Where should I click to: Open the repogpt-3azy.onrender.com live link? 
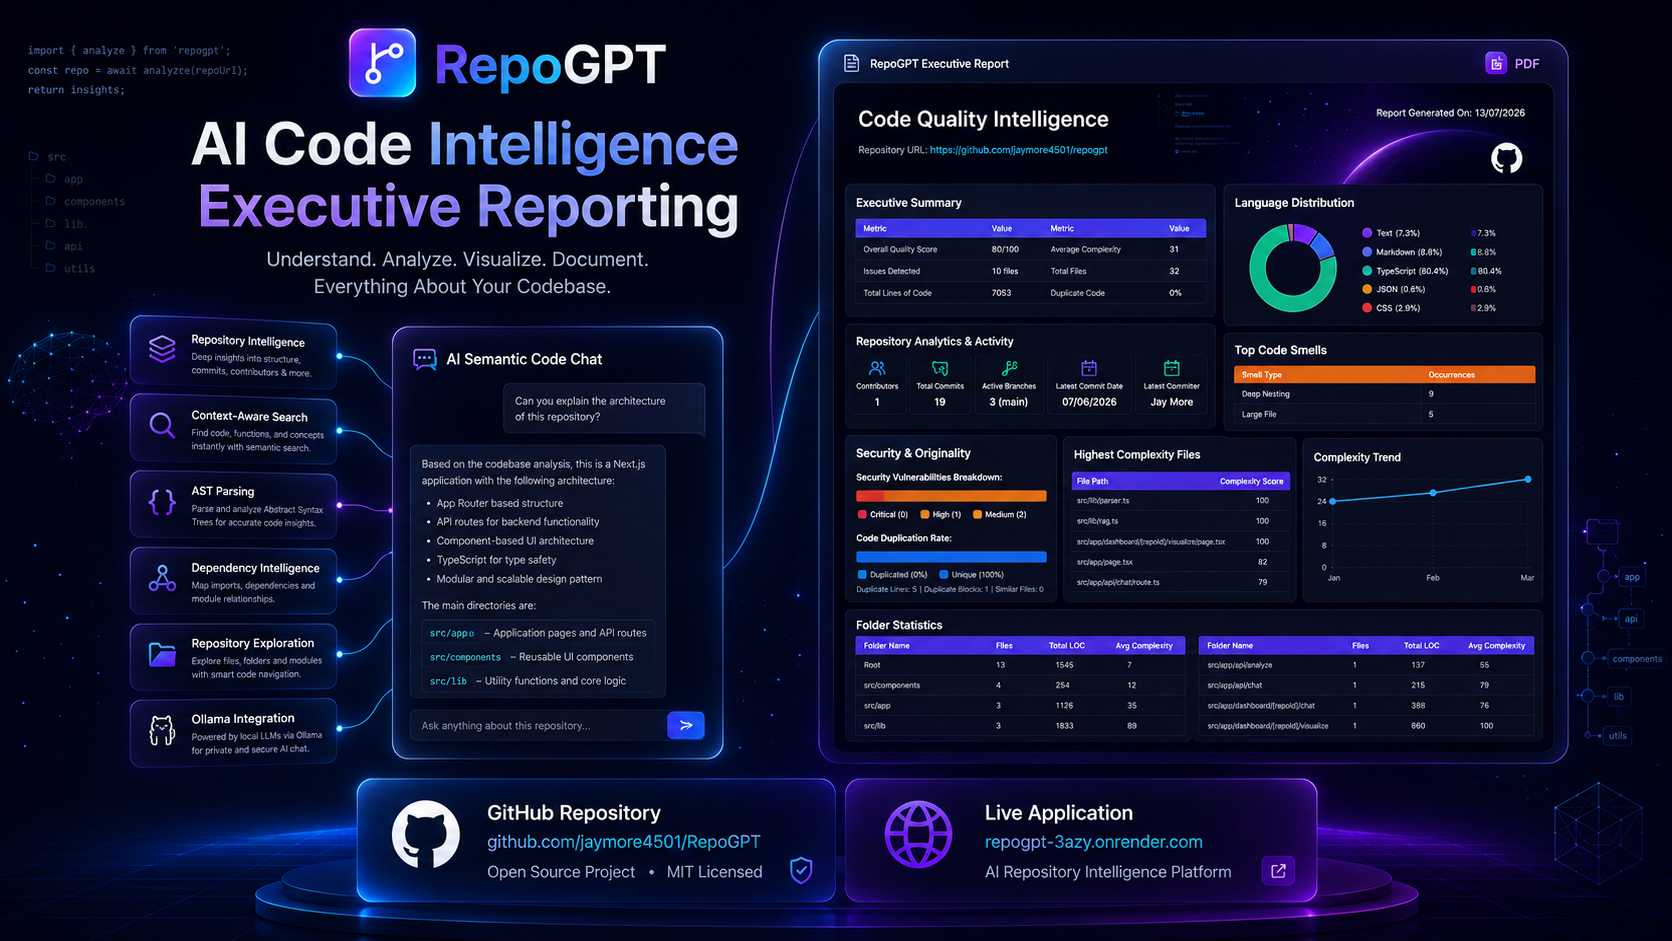point(1093,842)
